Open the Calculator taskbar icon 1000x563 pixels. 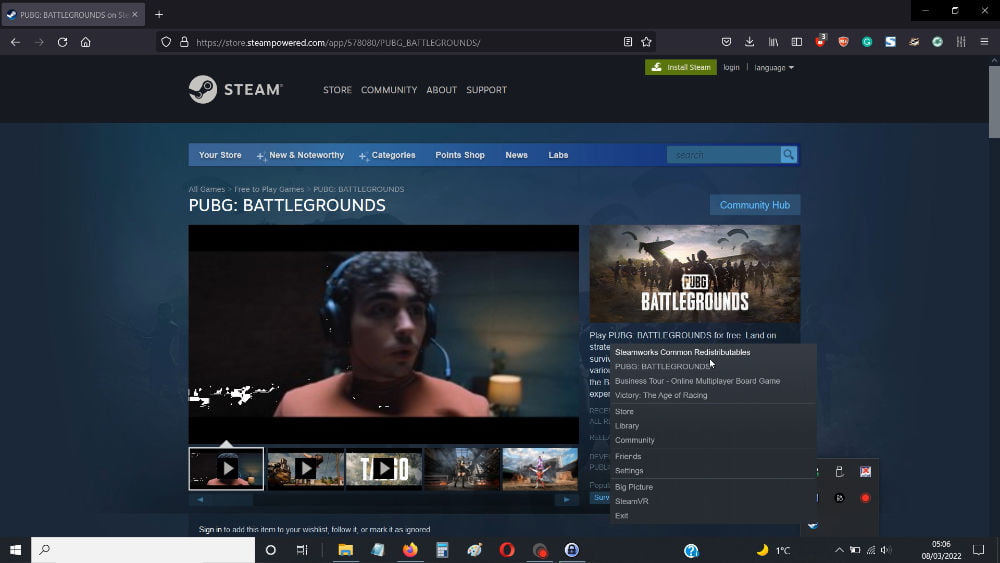(442, 550)
